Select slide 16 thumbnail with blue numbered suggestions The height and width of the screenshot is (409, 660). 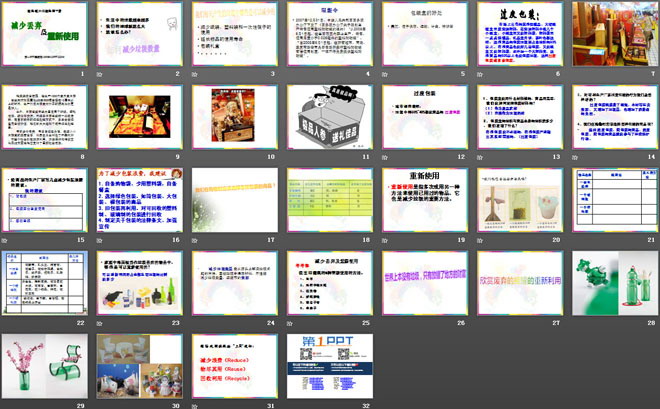140,200
